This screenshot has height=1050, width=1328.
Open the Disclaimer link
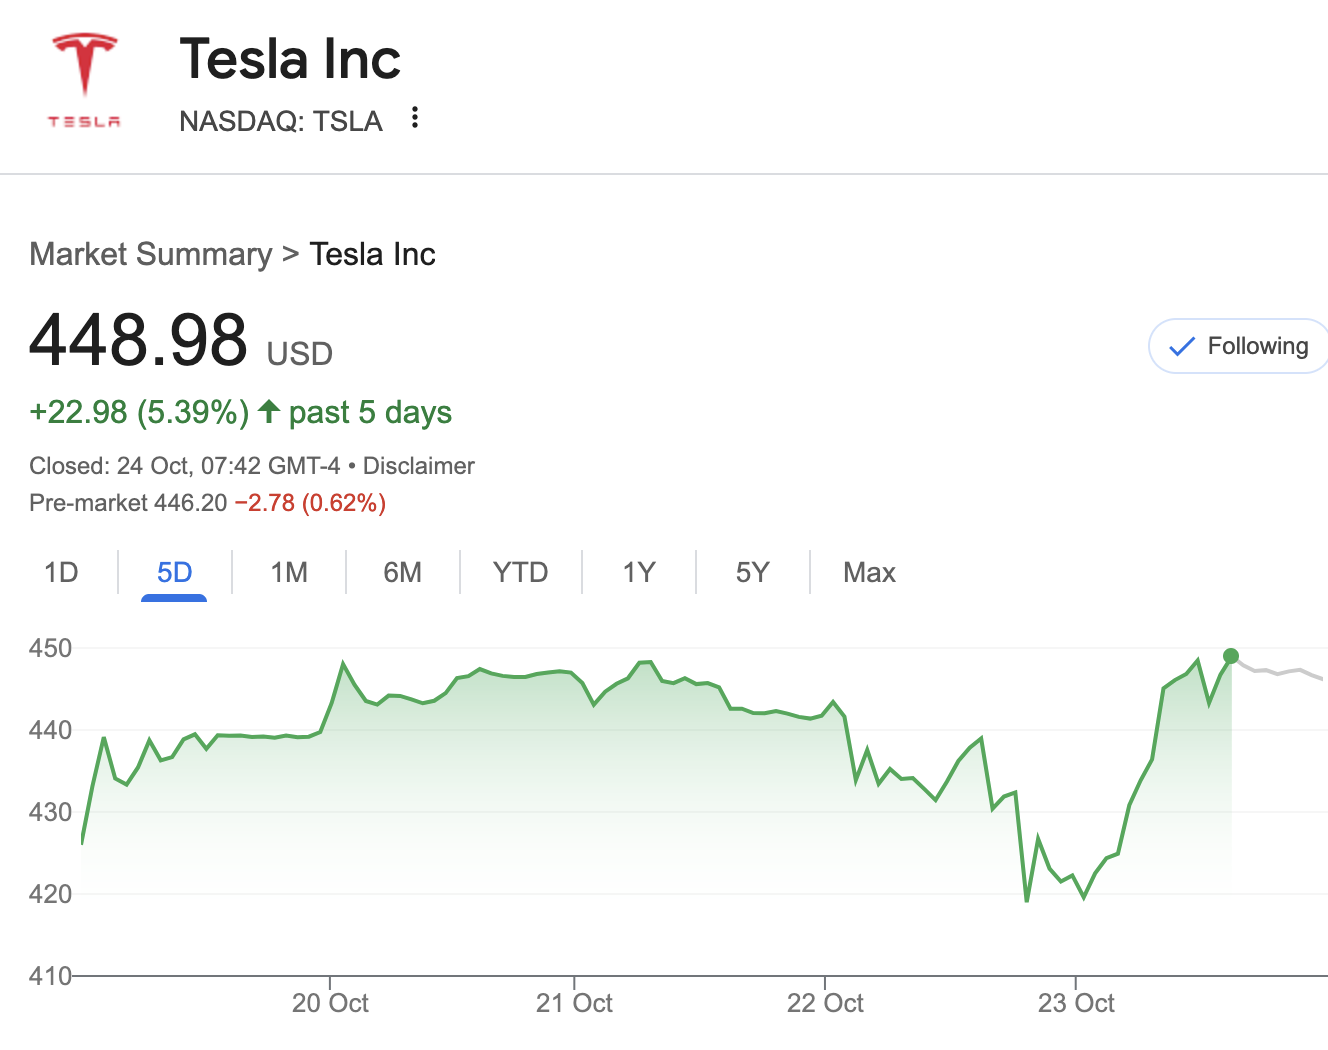[x=418, y=466]
